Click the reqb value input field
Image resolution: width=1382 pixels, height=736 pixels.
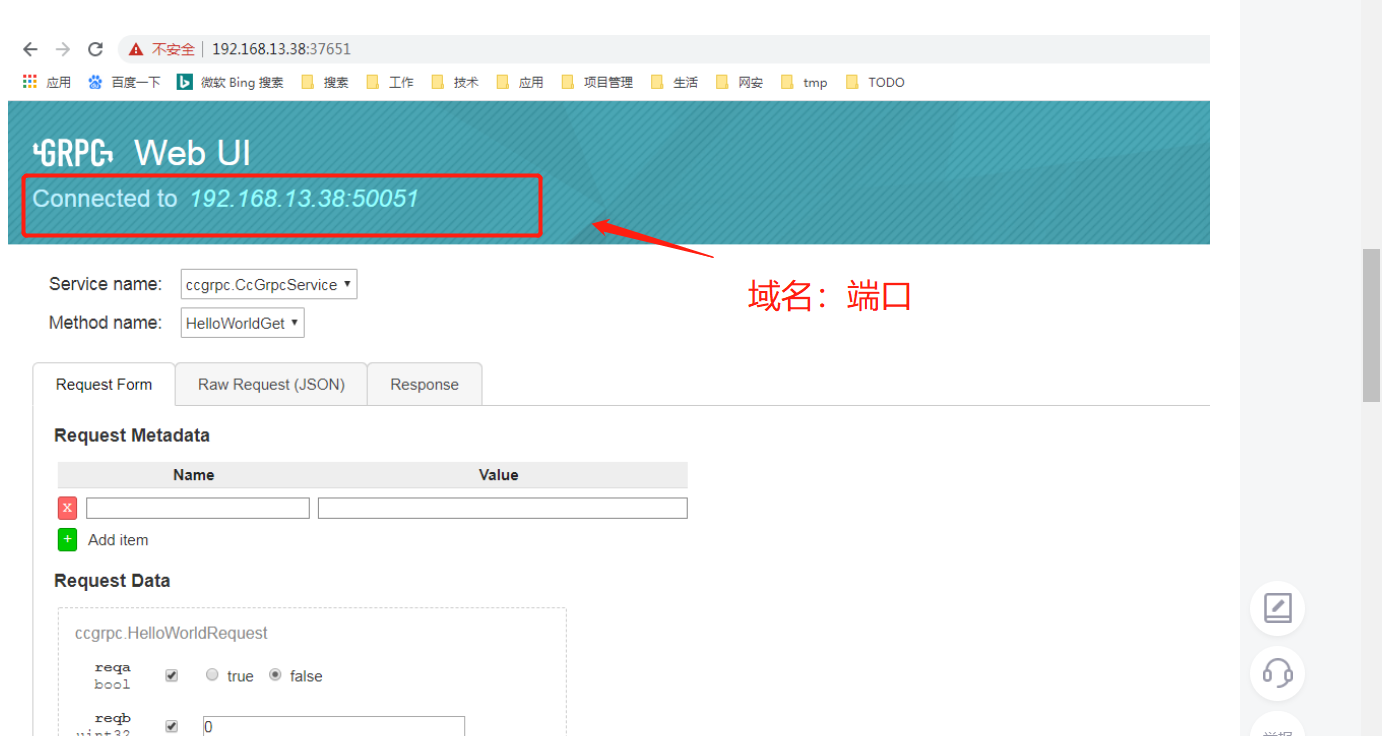point(333,726)
